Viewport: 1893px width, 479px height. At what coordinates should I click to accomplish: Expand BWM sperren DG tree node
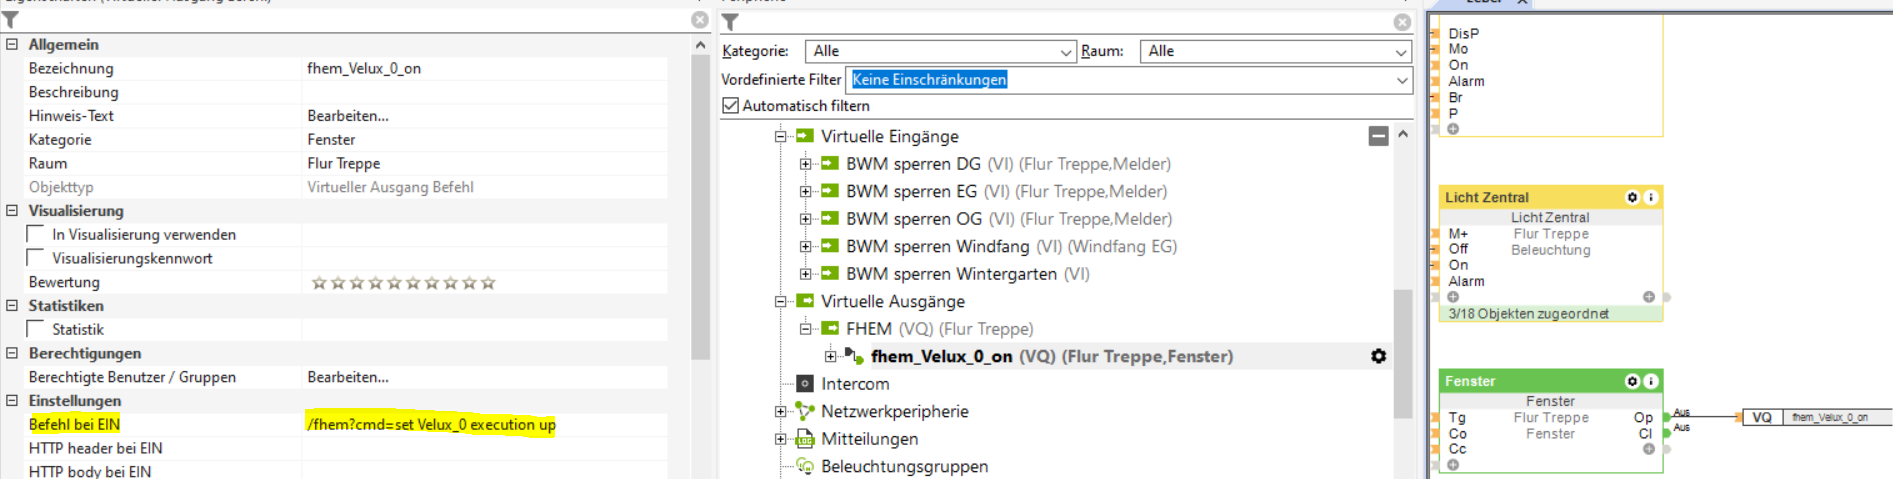pyautogui.click(x=806, y=163)
